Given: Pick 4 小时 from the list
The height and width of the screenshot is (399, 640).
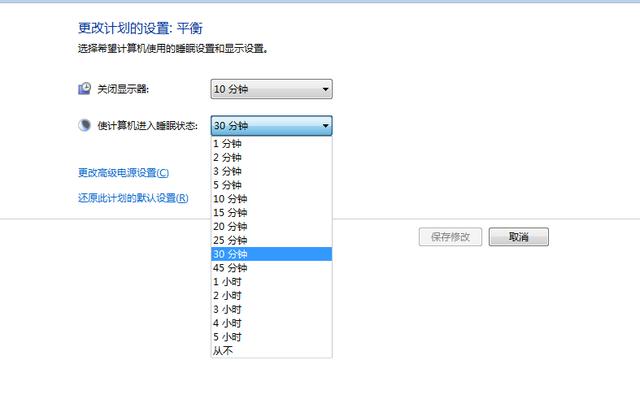Looking at the screenshot, I should click(271, 324).
